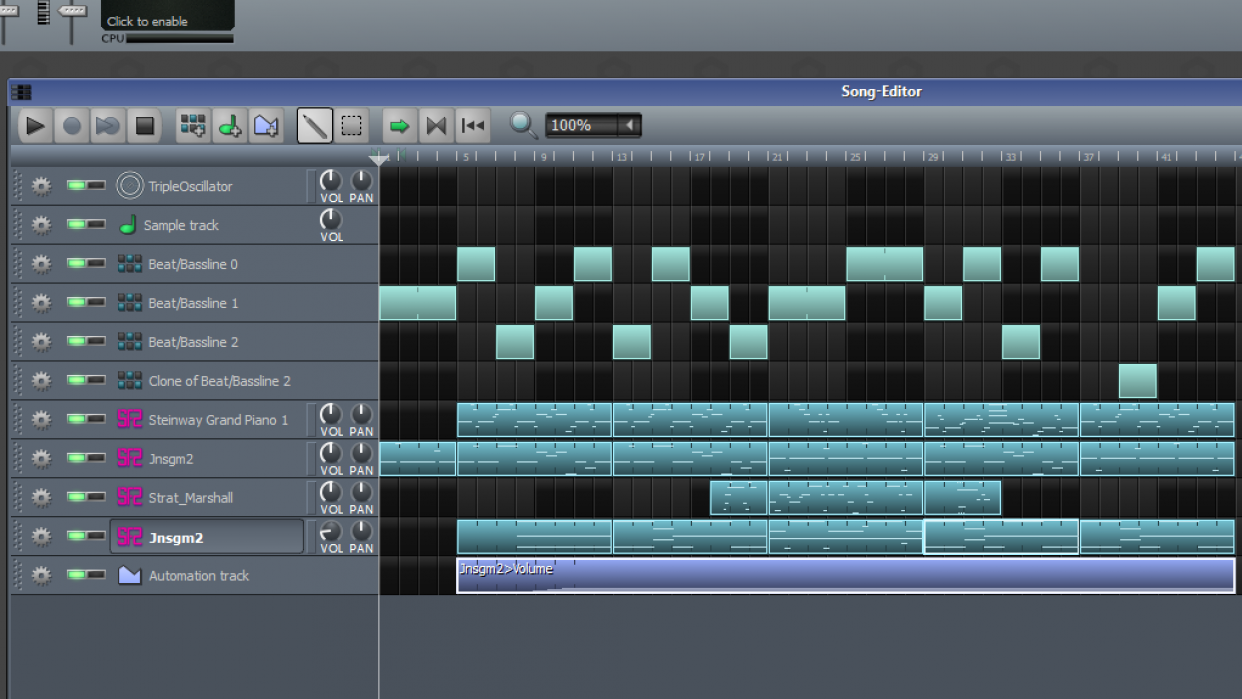Viewport: 1242px width, 699px height.
Task: Click the TripleOscillator instrument icon
Action: 130,186
